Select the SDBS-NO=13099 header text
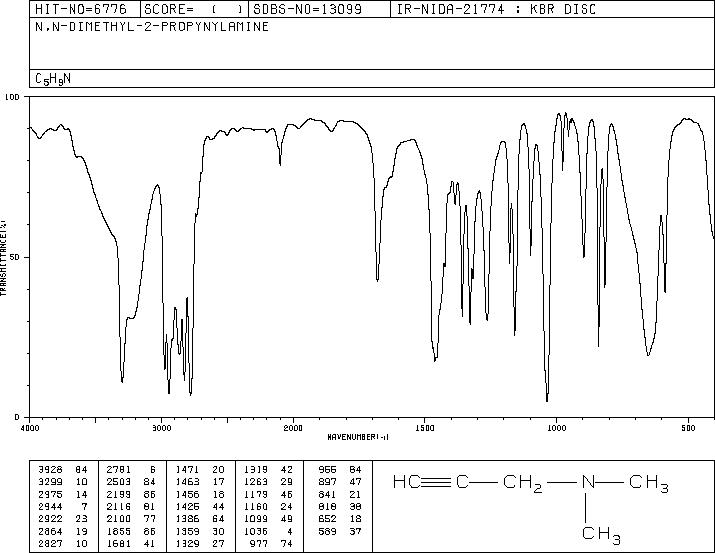715x553 pixels. [307, 9]
